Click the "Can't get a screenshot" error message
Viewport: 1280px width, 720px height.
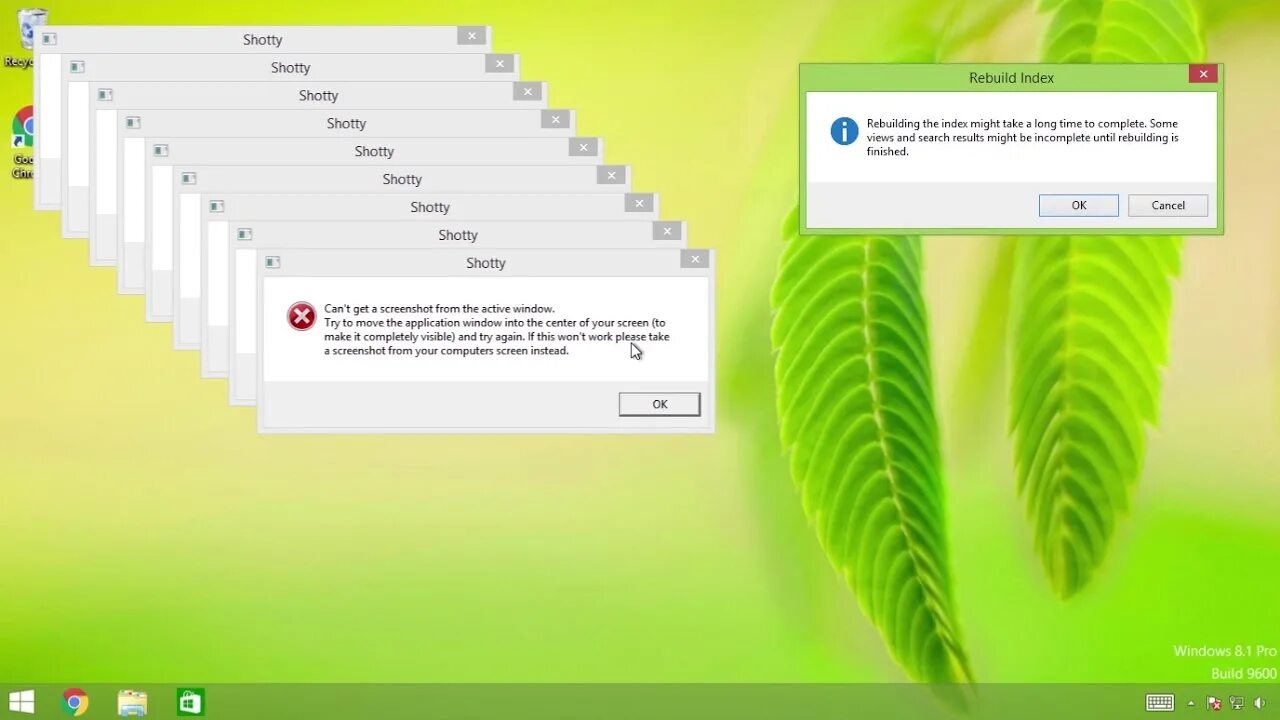(497, 330)
